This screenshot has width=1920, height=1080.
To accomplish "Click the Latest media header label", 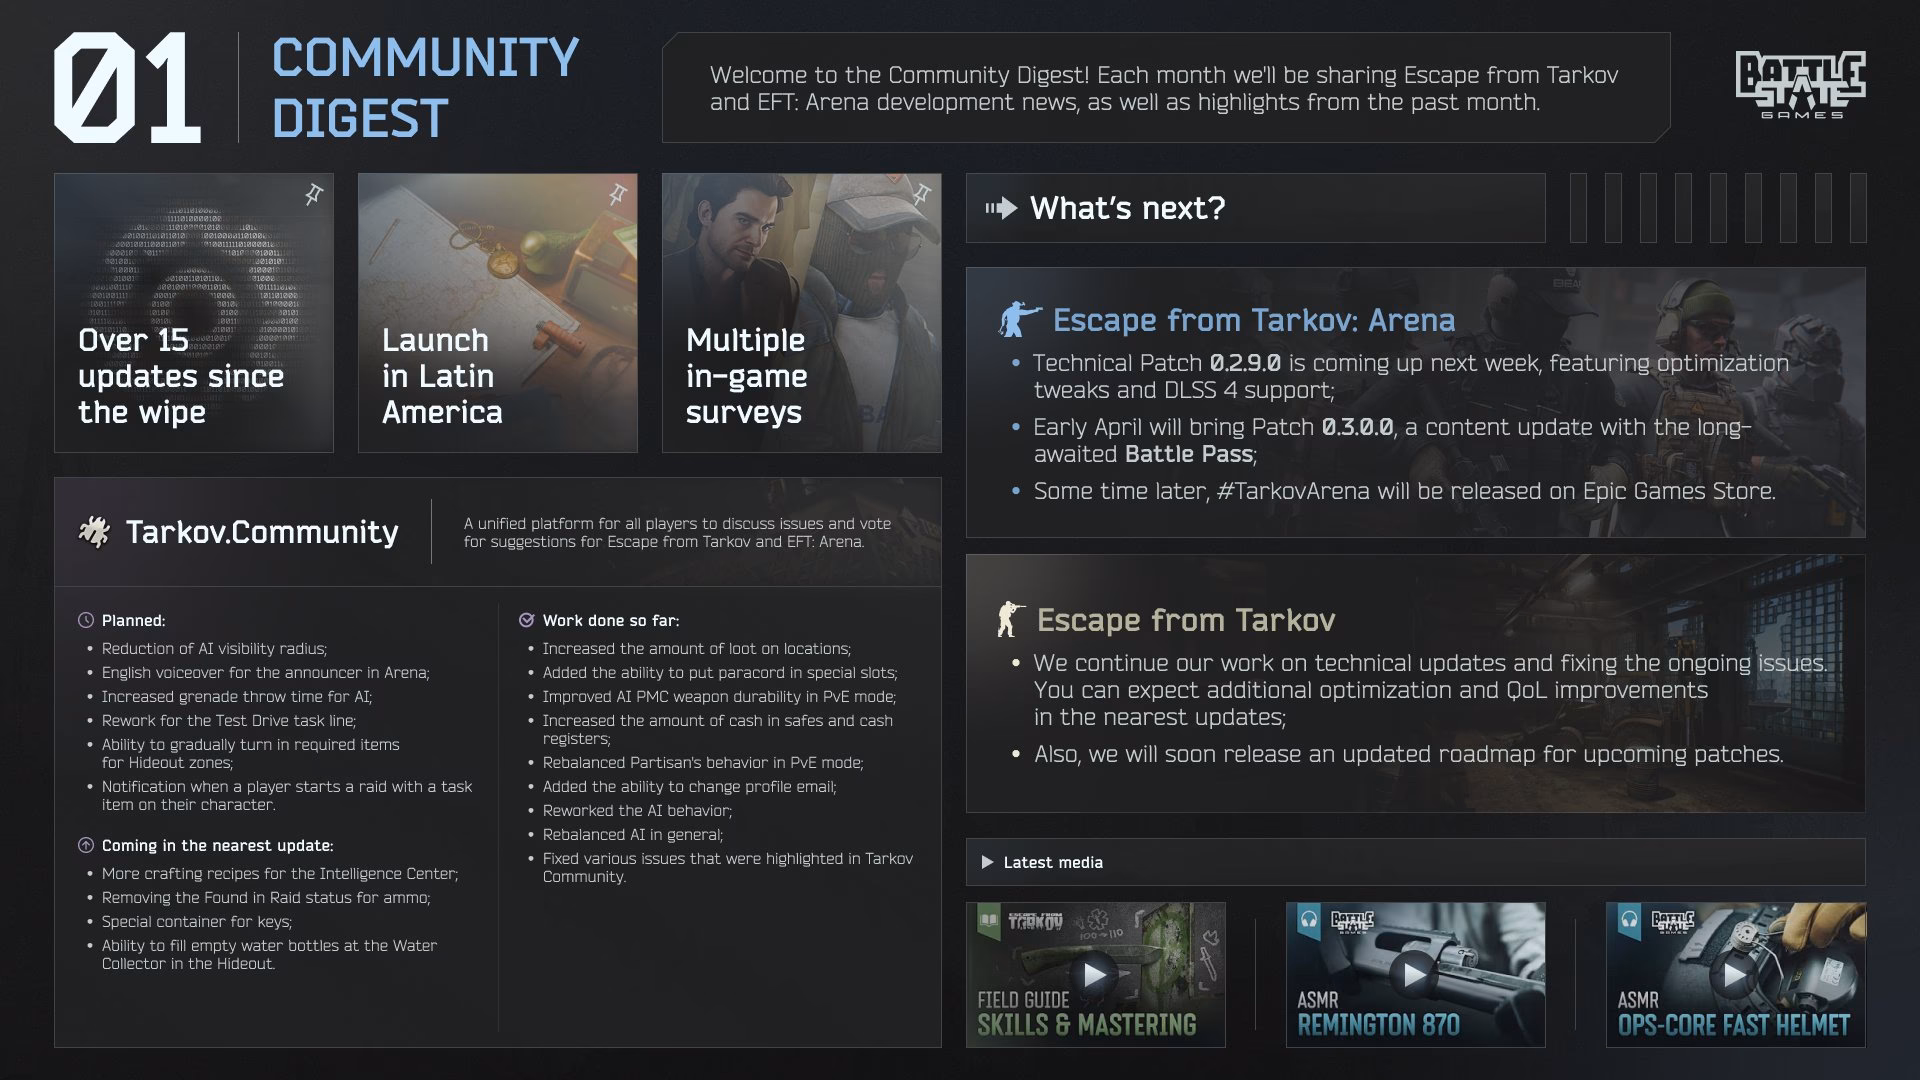I will coord(1053,862).
